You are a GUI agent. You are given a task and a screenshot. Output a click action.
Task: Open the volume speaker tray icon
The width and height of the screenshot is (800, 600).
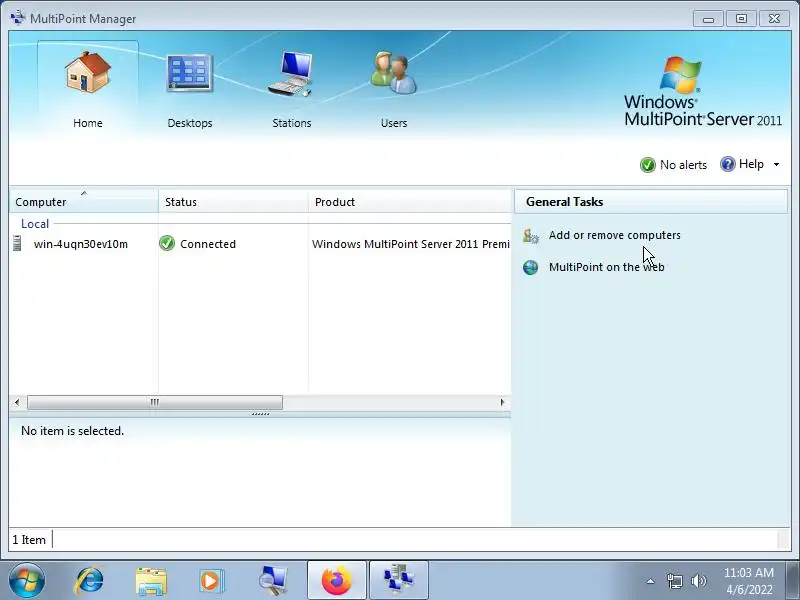coord(698,581)
